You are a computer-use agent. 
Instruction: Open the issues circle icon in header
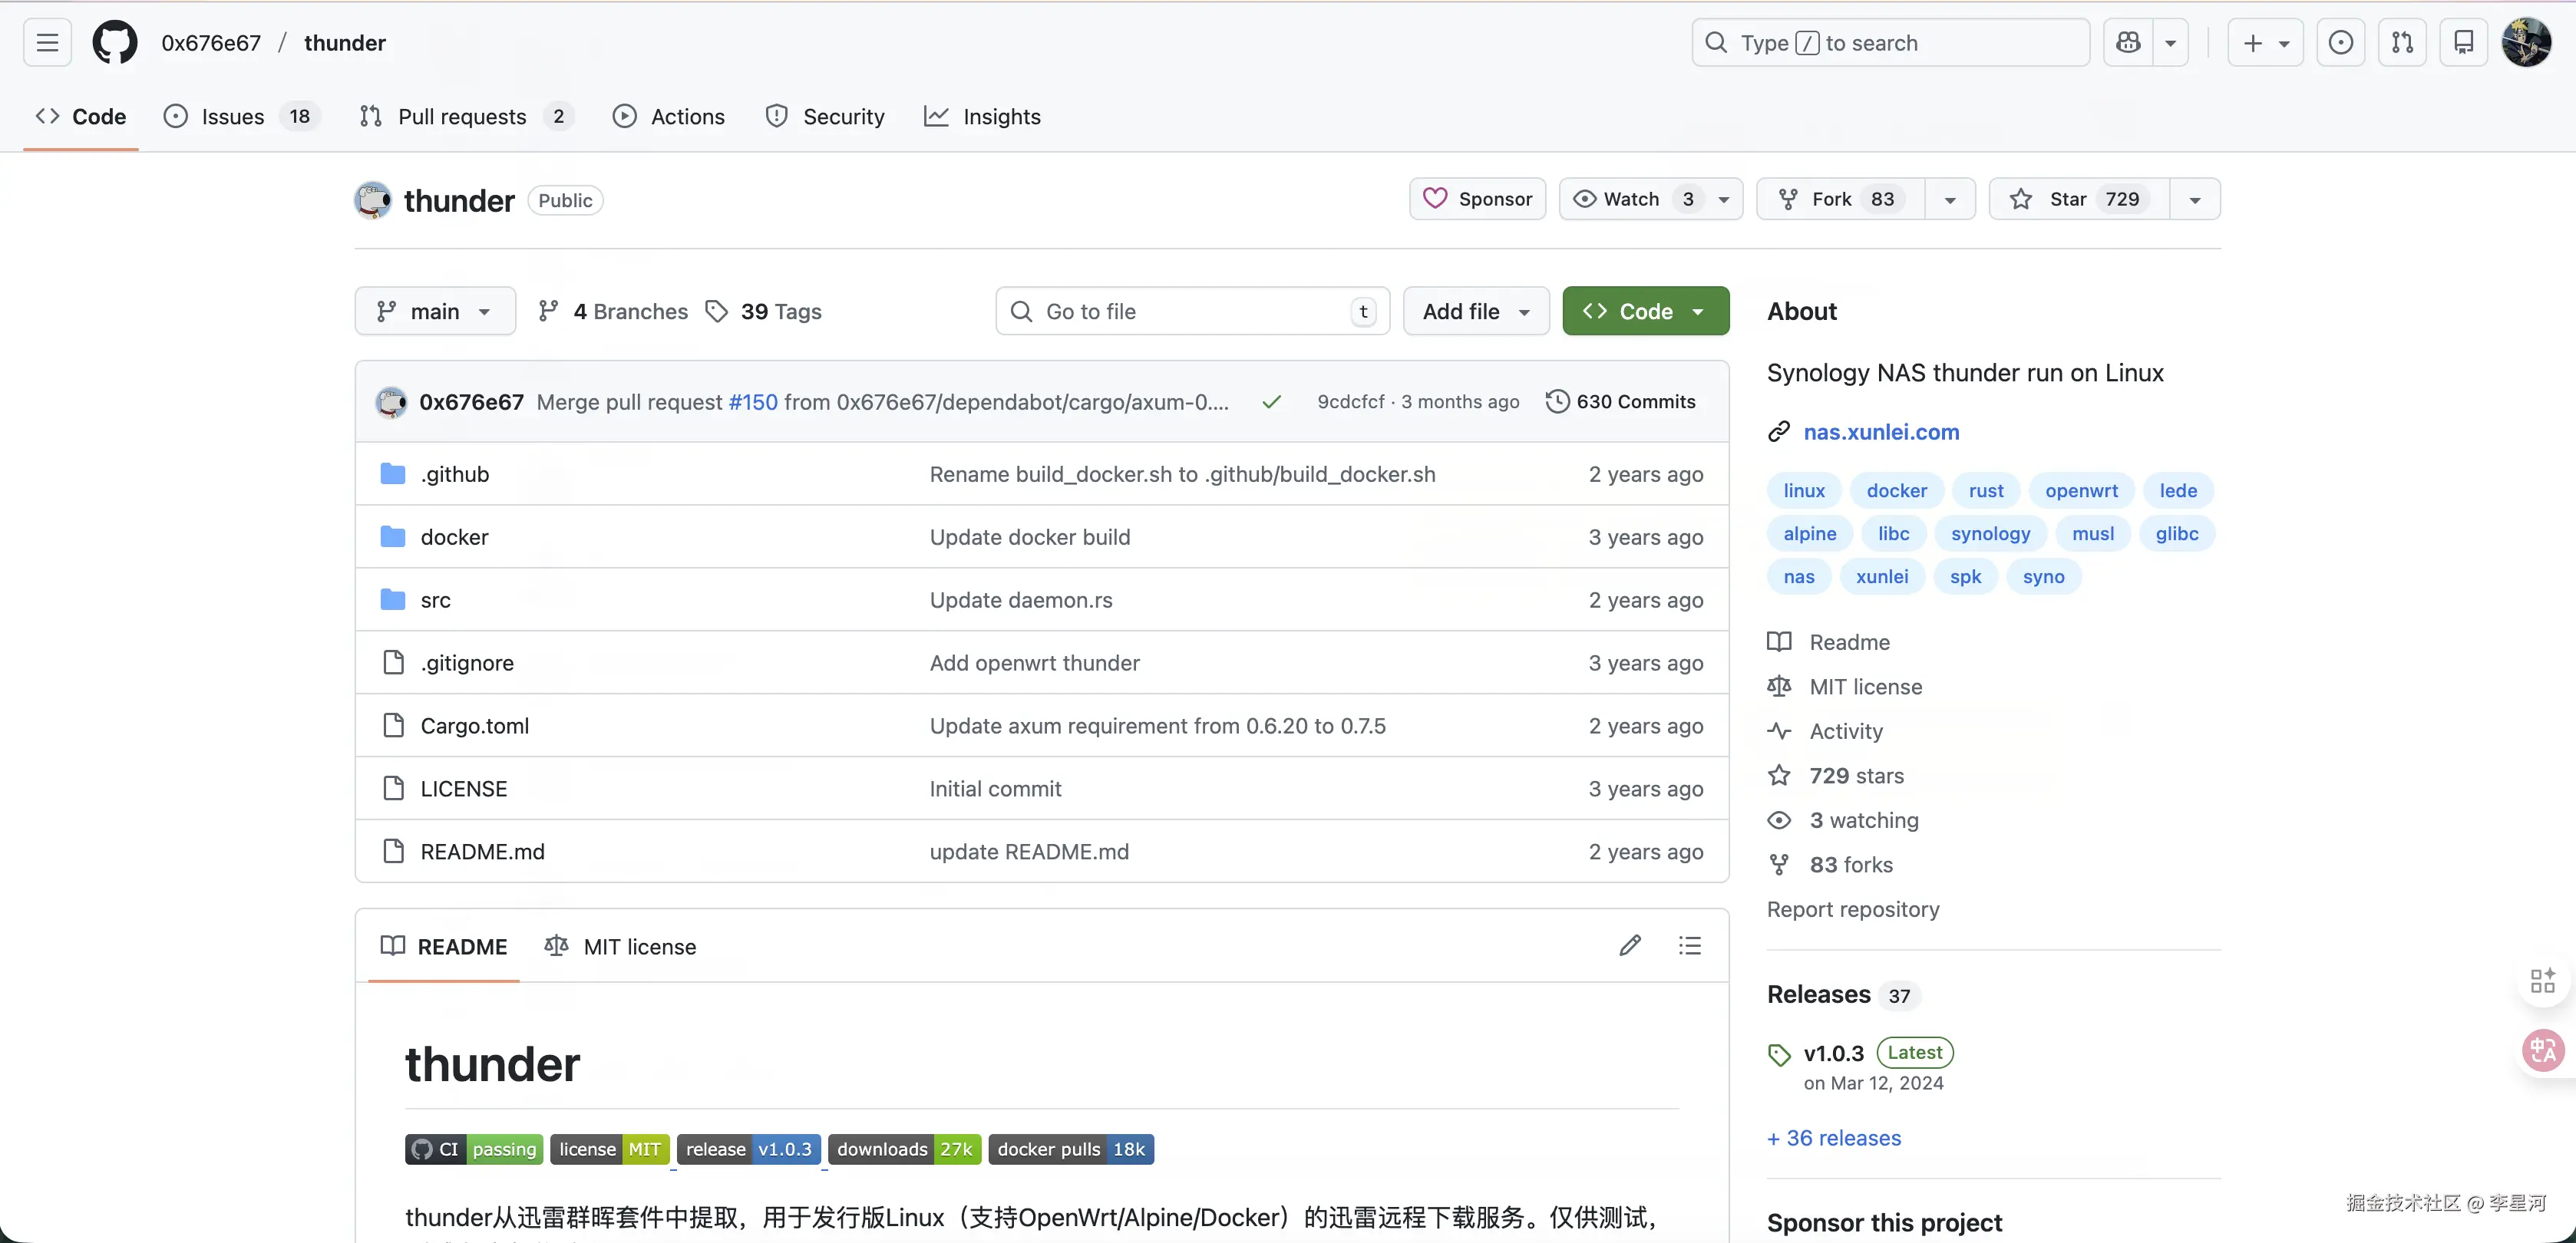2340,43
